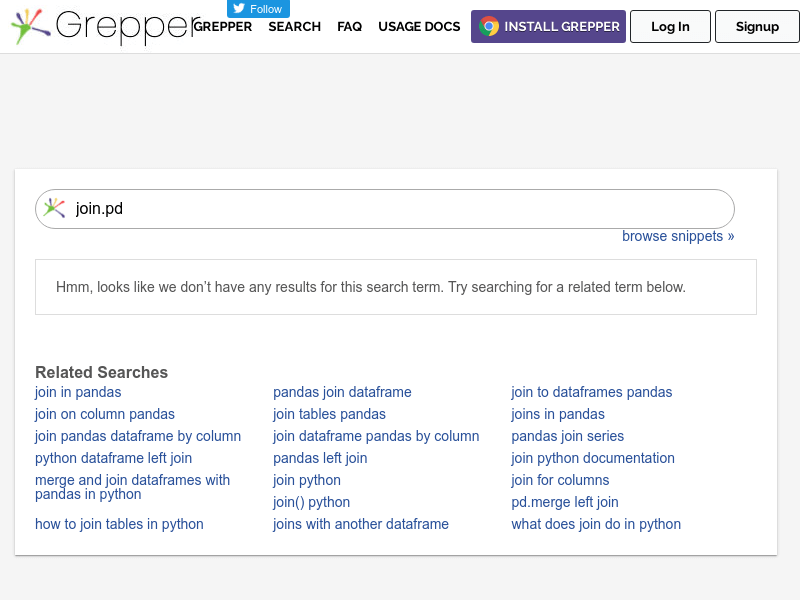Click the Grepper icon inside search box
This screenshot has width=800, height=600.
tap(54, 208)
